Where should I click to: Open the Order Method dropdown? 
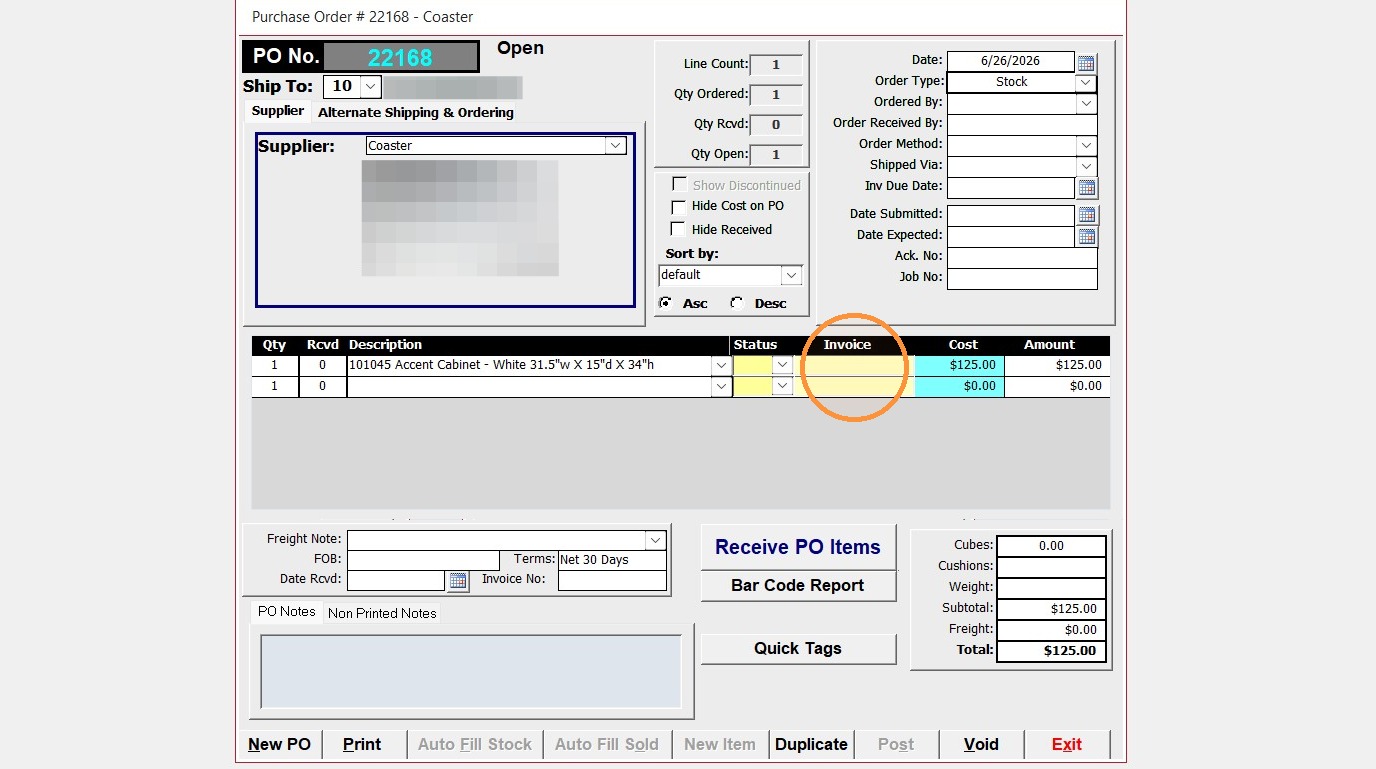[x=1087, y=145]
